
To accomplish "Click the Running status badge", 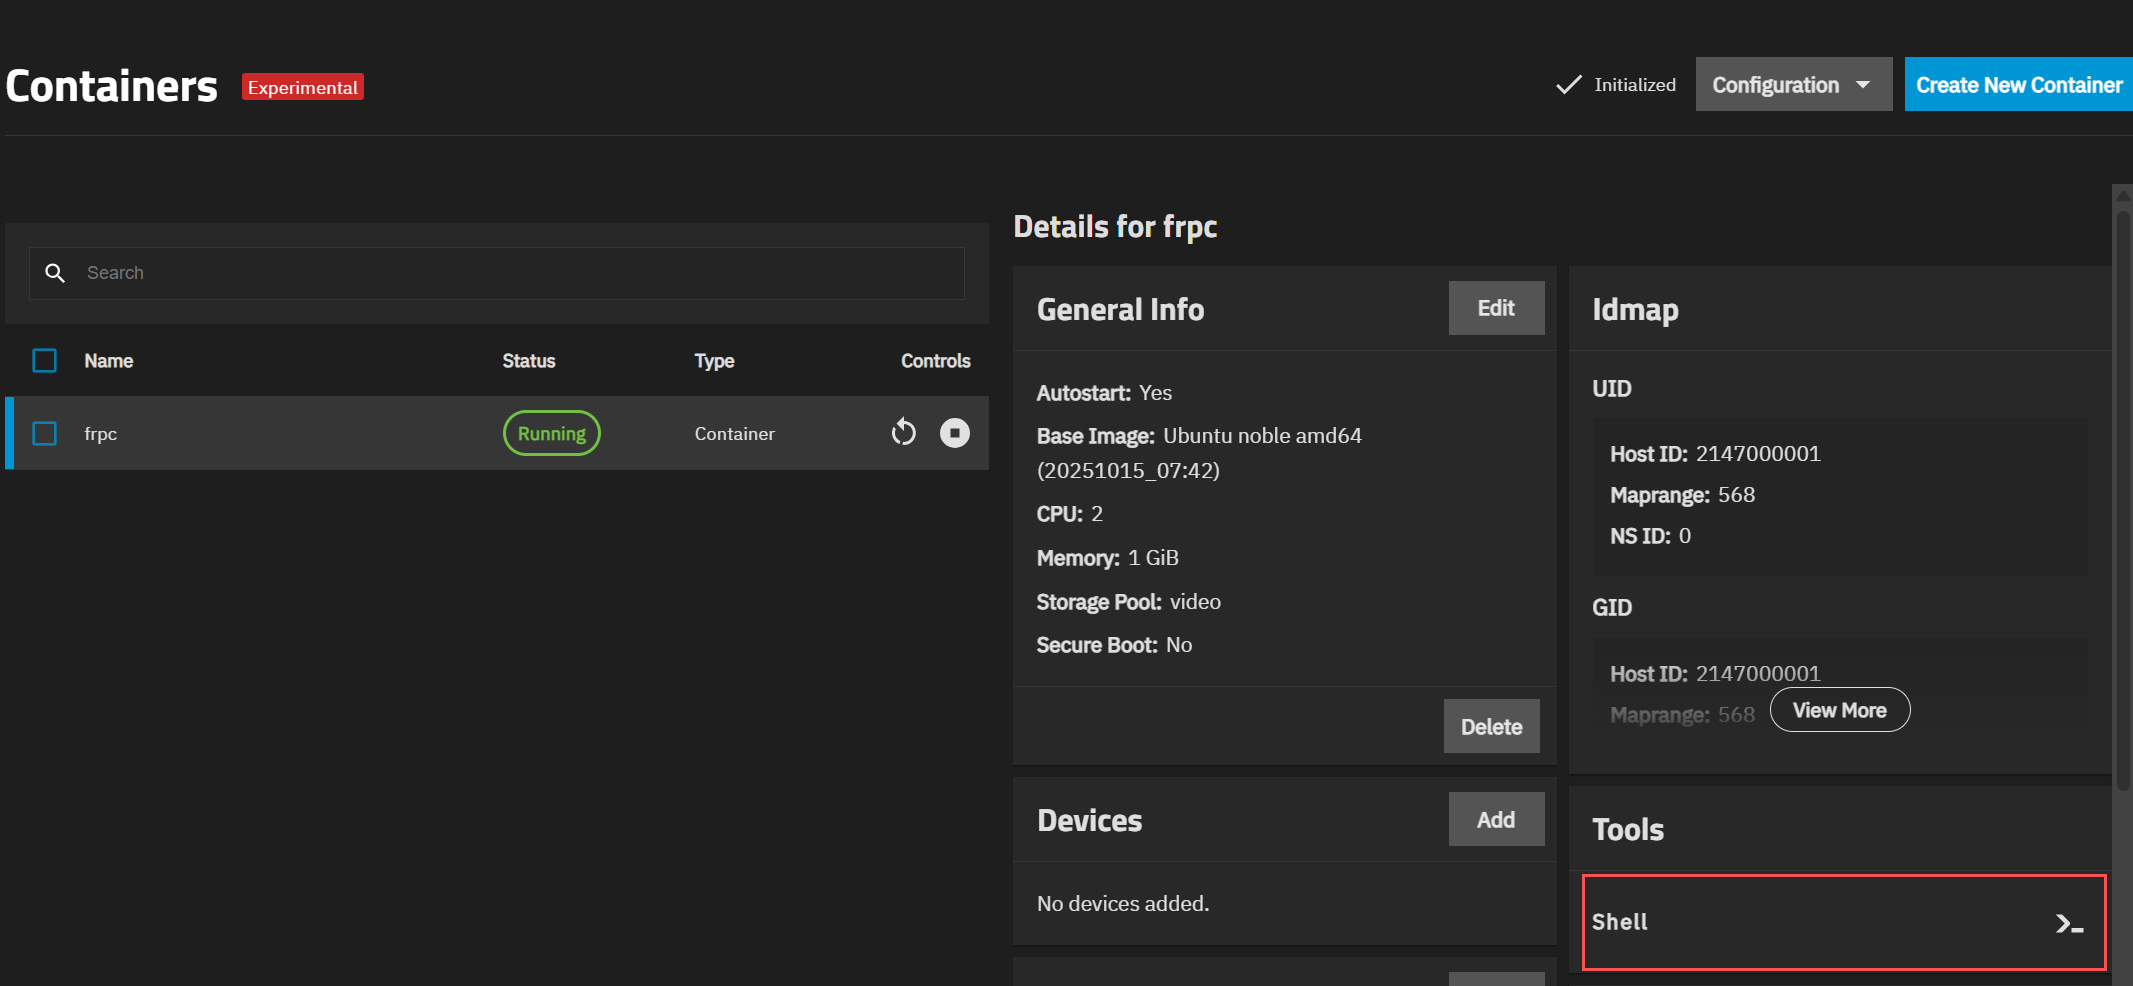I will pyautogui.click(x=551, y=434).
